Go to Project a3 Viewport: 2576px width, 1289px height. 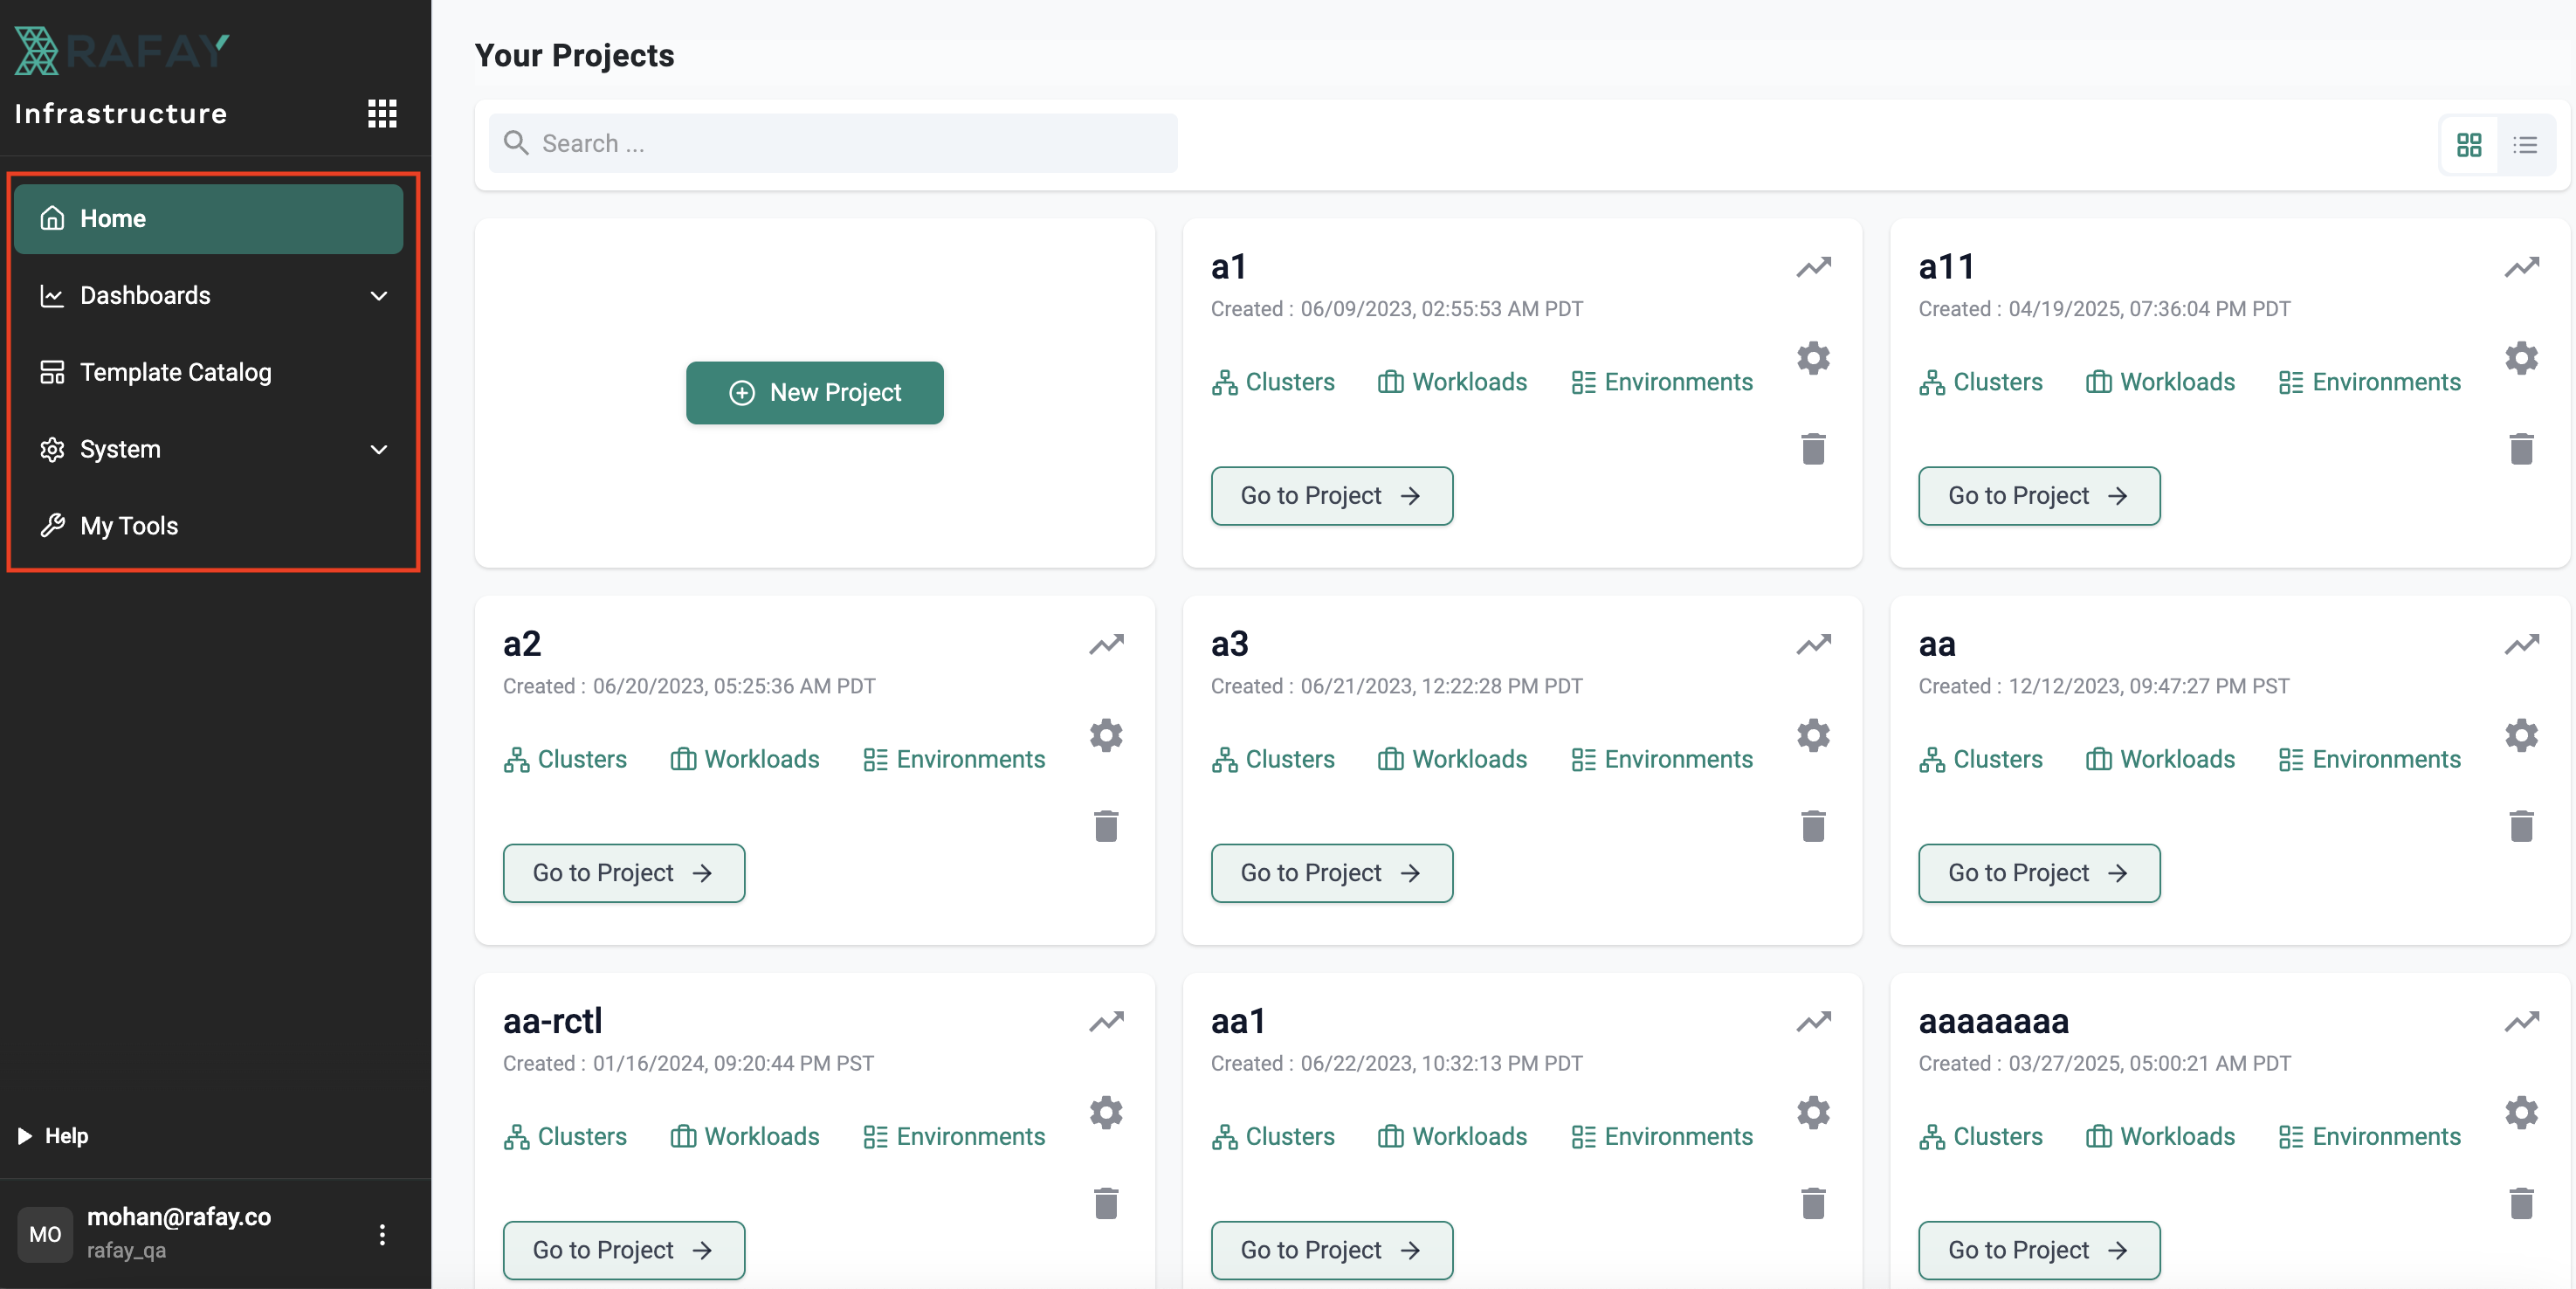(x=1331, y=873)
